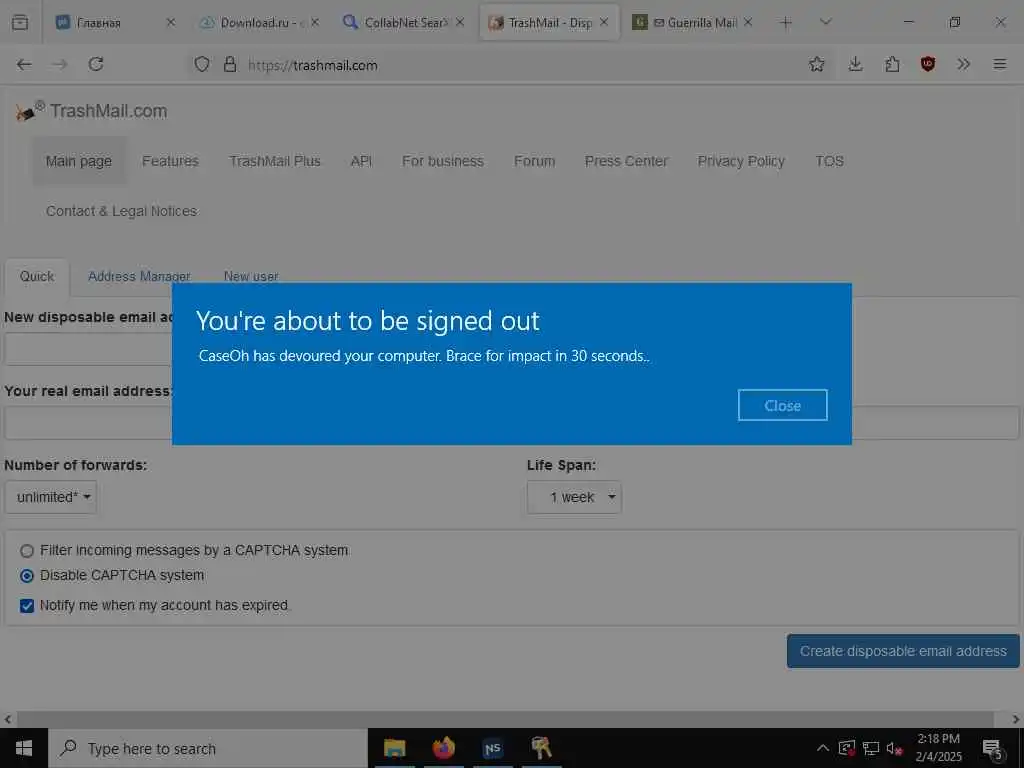Screen dimensions: 1024x768
Task: Click tray security alert icon
Action: tap(847, 748)
